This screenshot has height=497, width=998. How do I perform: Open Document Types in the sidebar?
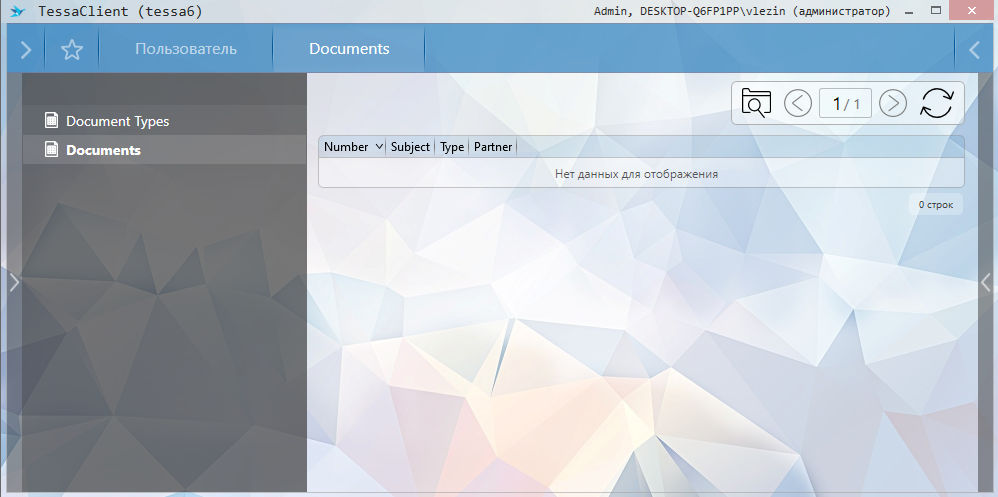[x=117, y=121]
